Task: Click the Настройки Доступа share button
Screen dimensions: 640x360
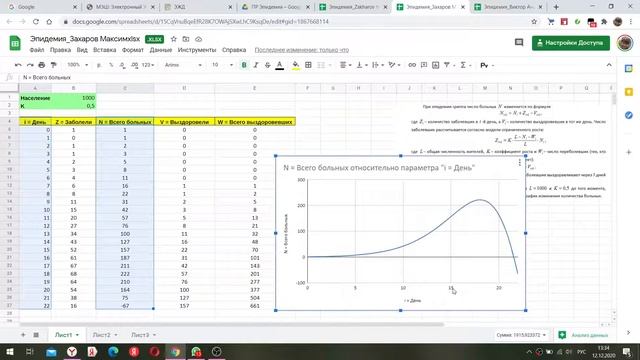Action: (x=571, y=43)
